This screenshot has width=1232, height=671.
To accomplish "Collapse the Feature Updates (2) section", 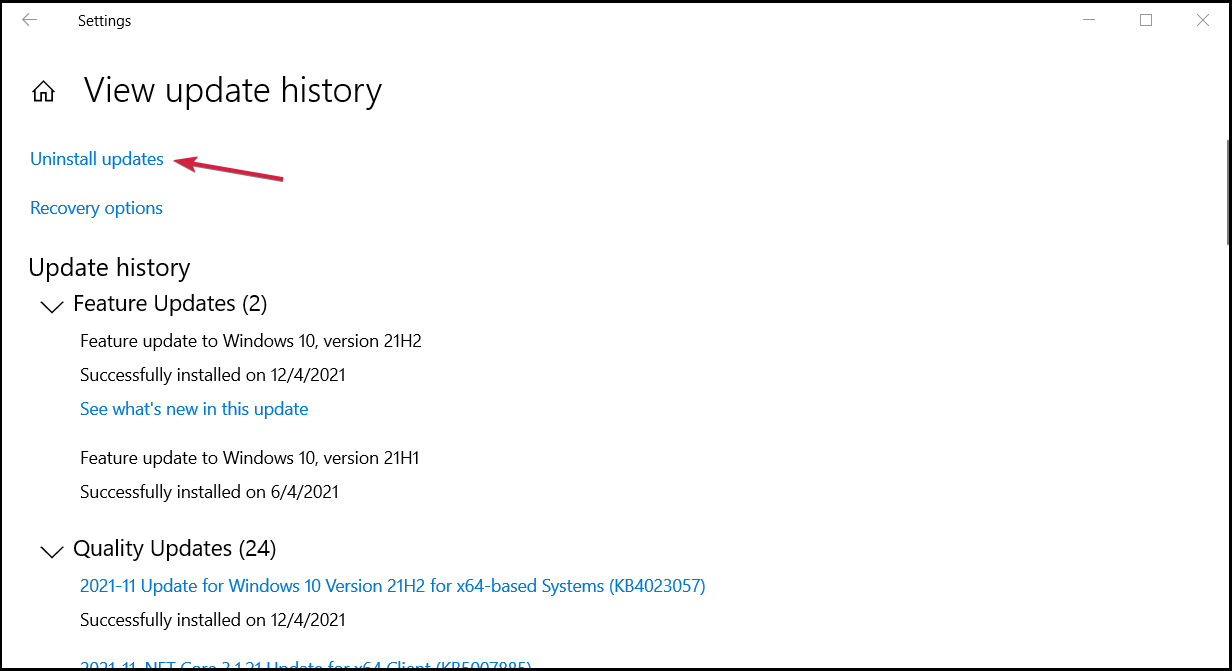I will [51, 306].
